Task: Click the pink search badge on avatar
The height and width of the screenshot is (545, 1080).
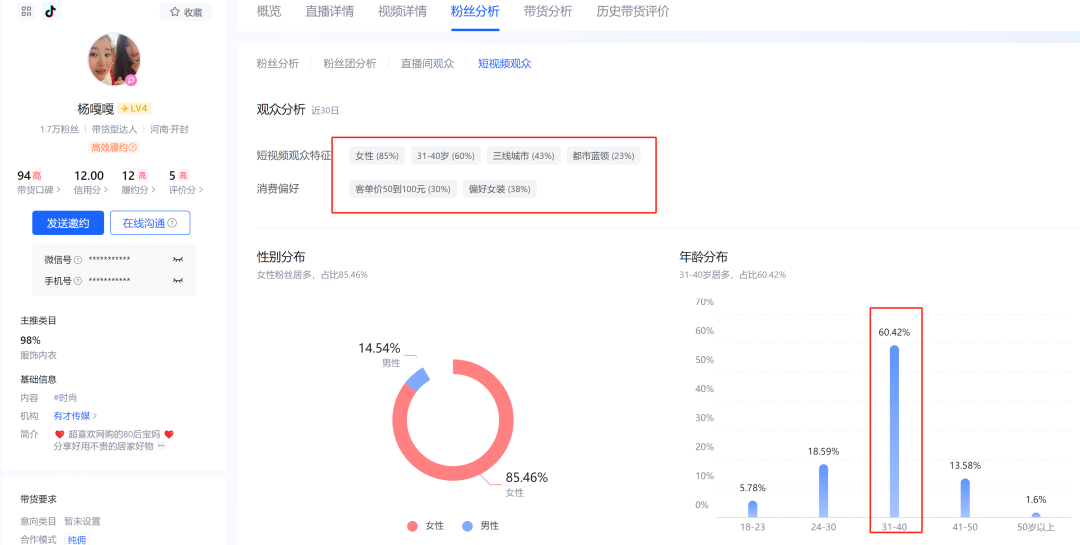Action: pyautogui.click(x=131, y=80)
